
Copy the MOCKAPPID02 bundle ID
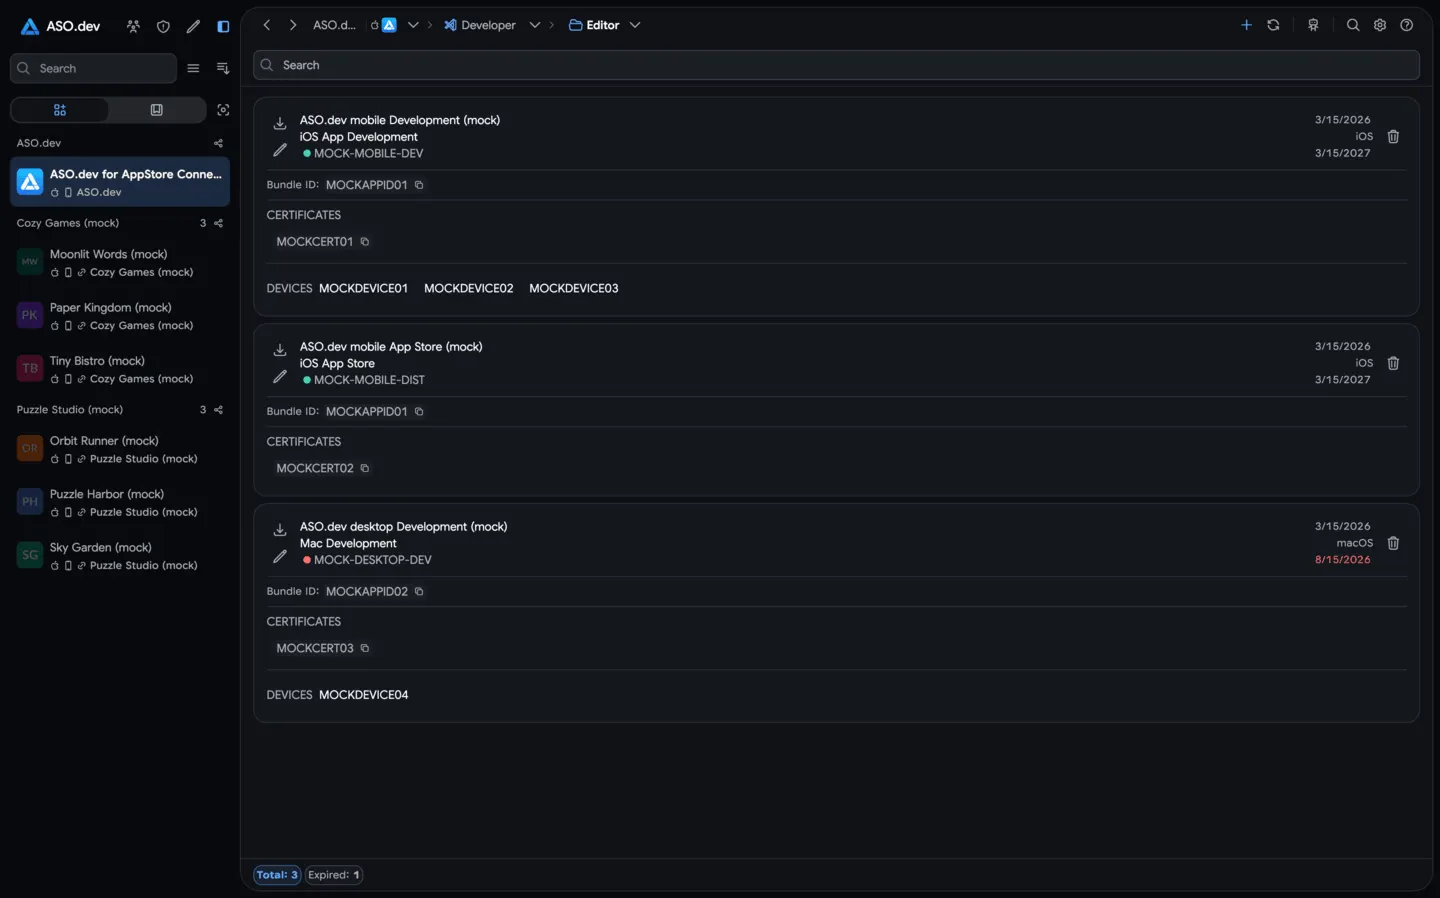click(x=419, y=592)
